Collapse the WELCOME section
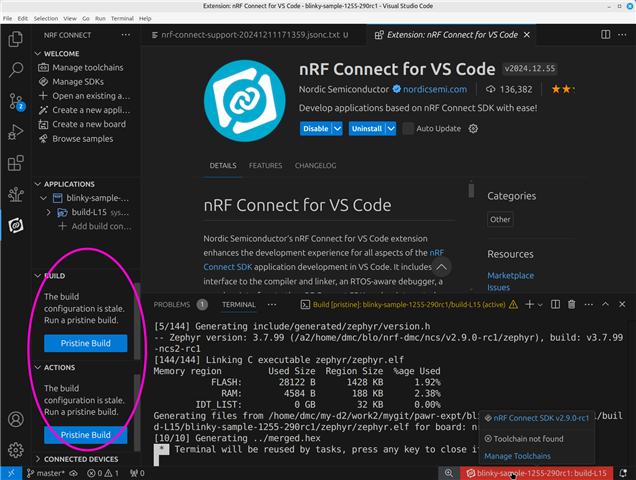This screenshot has height=480, width=636. [38, 54]
